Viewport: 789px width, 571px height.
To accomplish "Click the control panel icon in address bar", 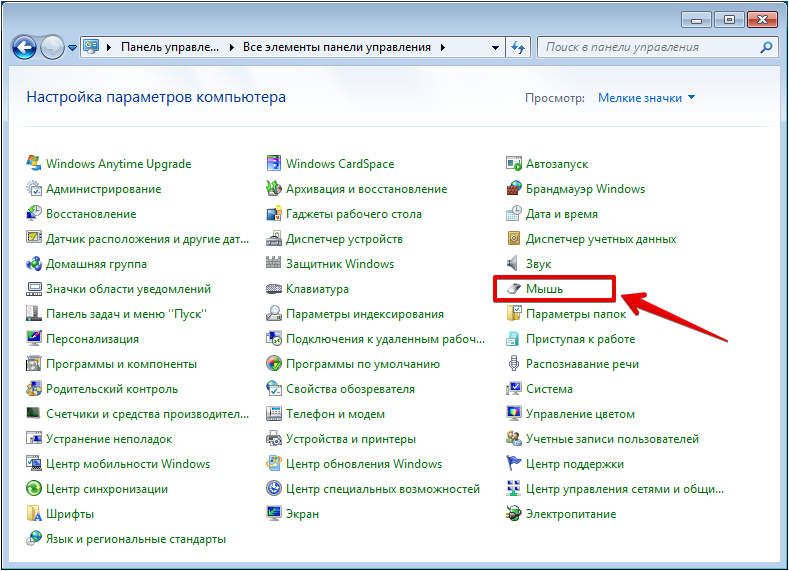I will [x=91, y=47].
